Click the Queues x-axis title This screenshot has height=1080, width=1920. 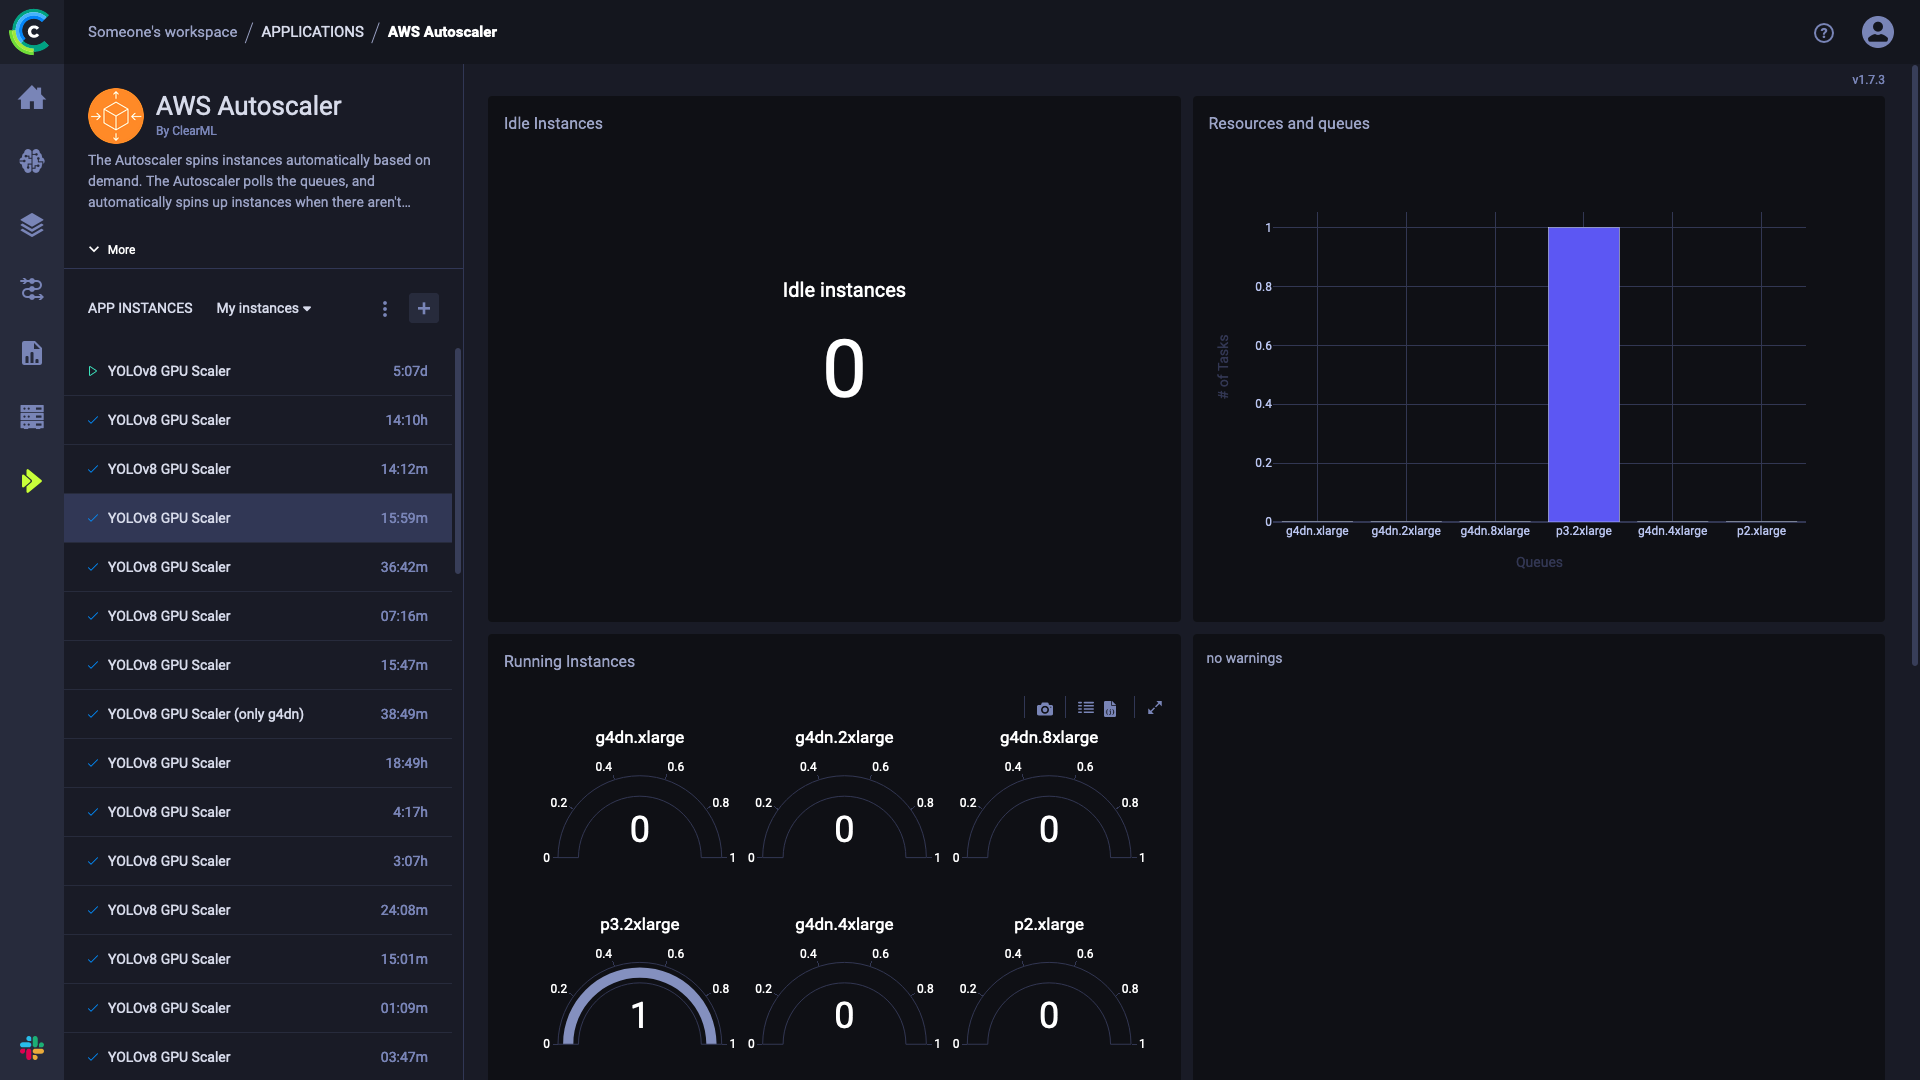[1539, 562]
